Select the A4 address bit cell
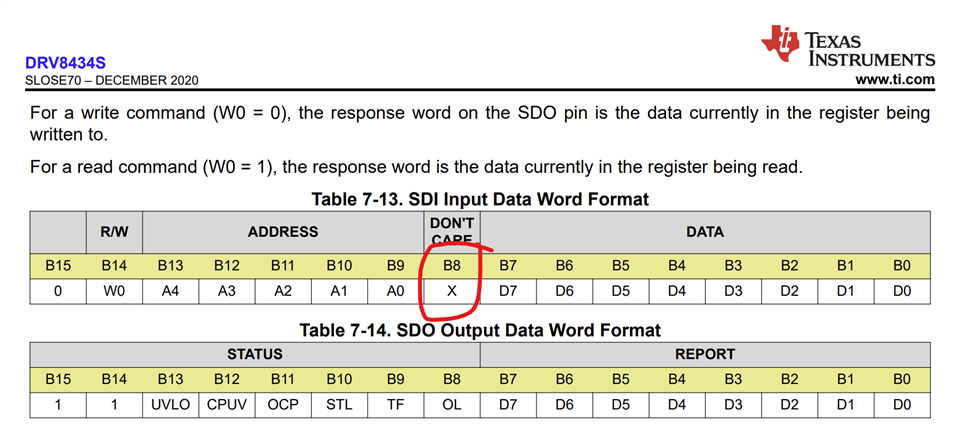The image size is (960, 426). coord(171,291)
